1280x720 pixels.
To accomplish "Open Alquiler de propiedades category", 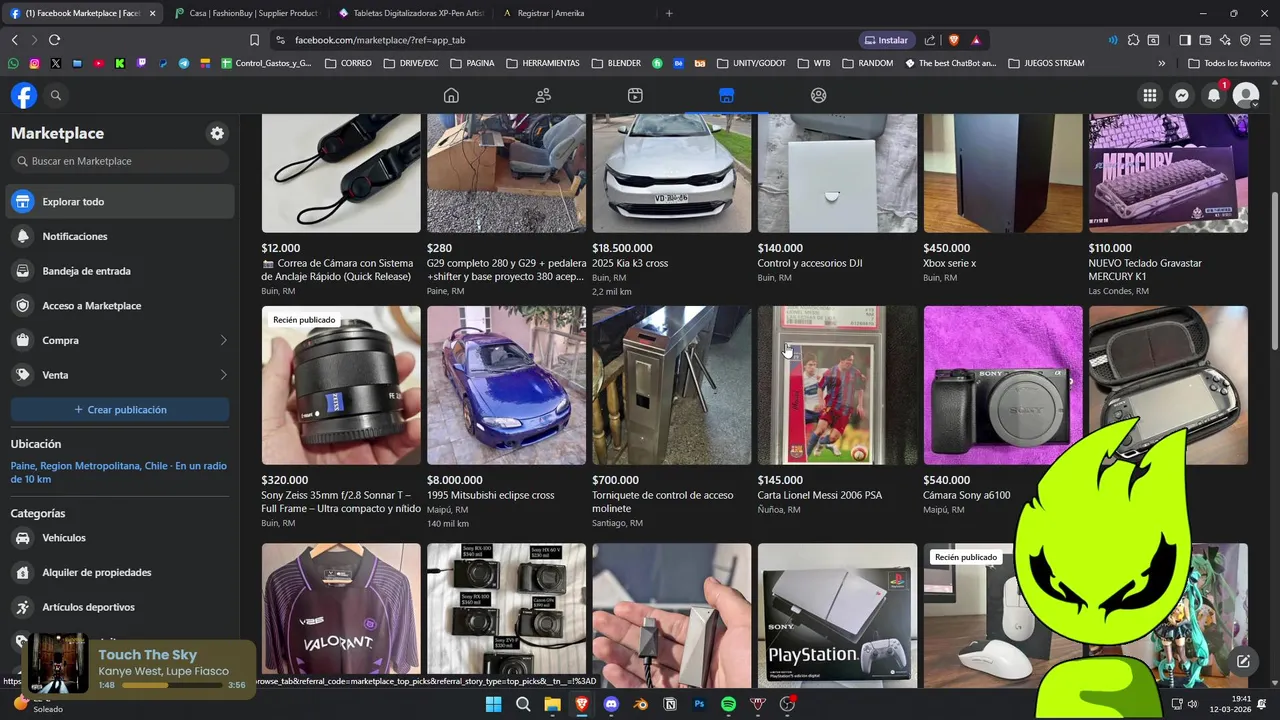I will [120, 572].
